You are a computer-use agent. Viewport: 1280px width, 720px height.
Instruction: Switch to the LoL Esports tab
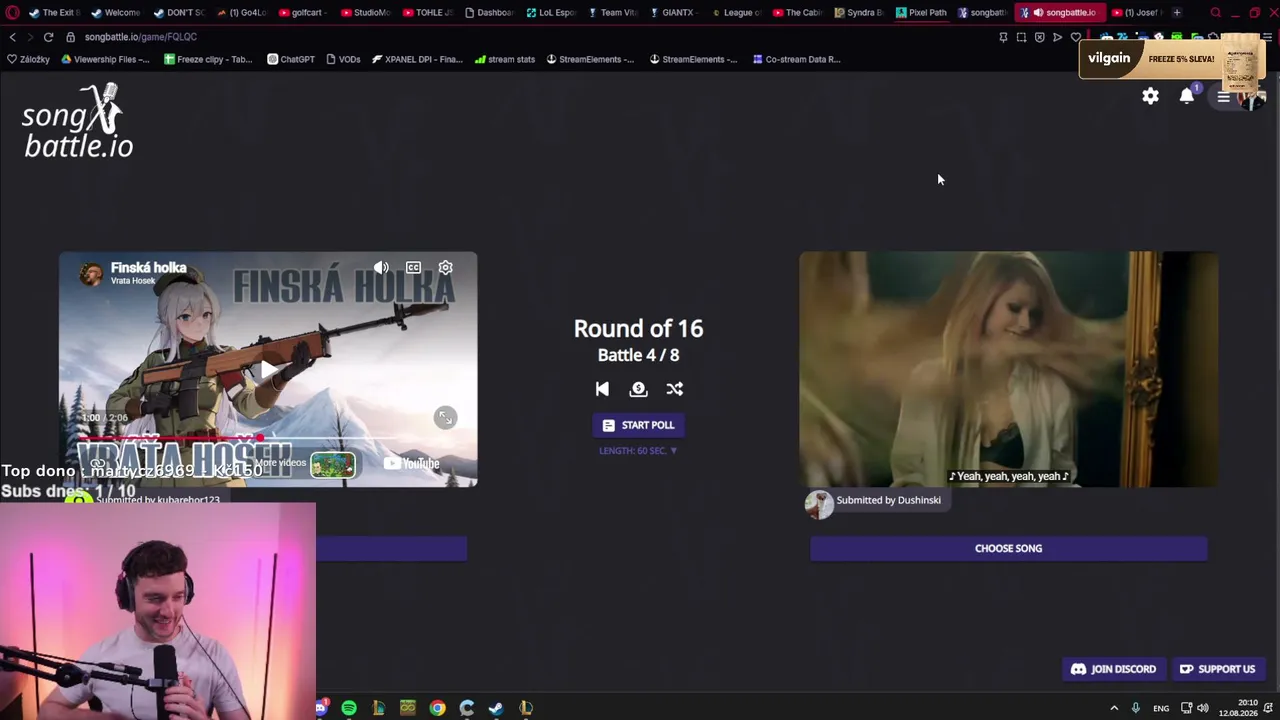(550, 13)
